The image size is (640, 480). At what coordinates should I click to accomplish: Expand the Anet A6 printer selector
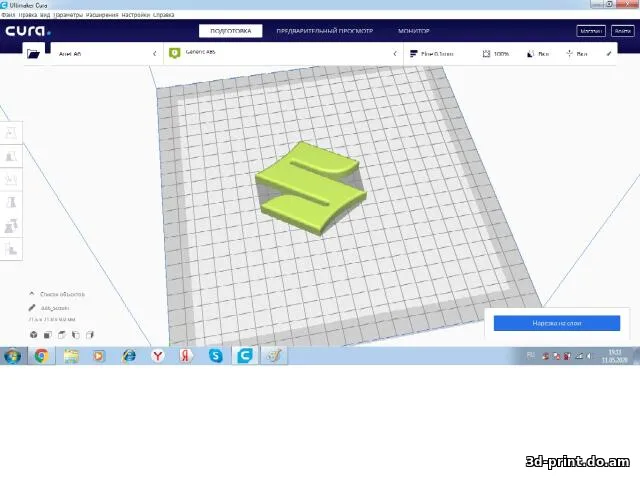107,53
